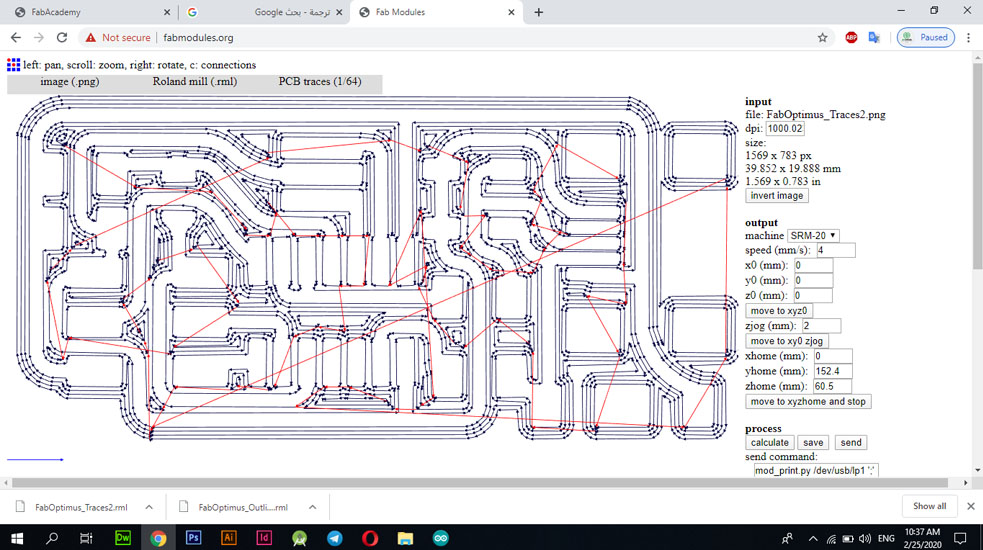Reload the fabmodules.org page
The height and width of the screenshot is (550, 983).
(61, 38)
